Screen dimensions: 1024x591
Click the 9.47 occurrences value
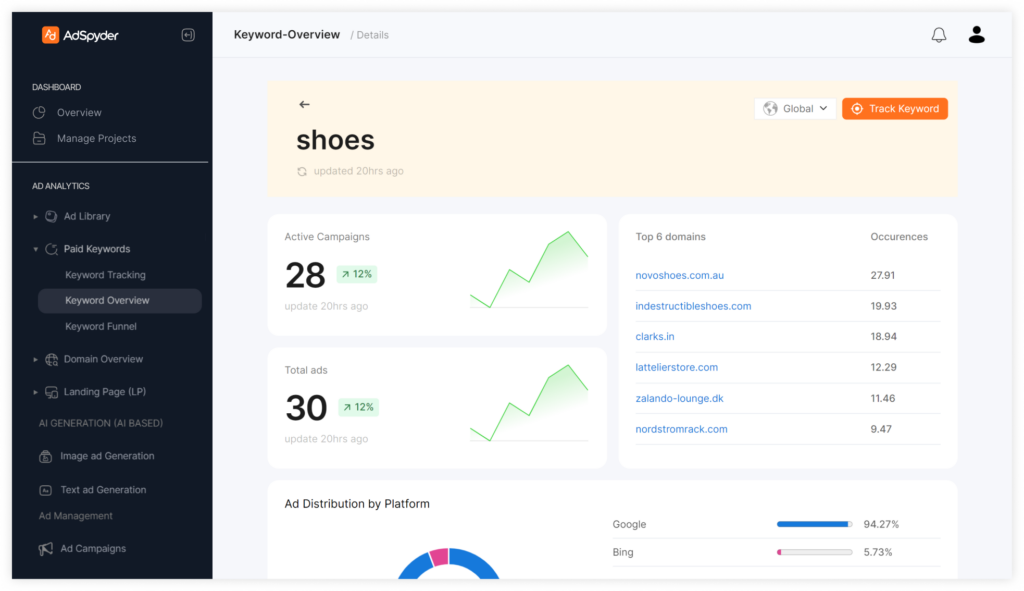pyautogui.click(x=880, y=429)
